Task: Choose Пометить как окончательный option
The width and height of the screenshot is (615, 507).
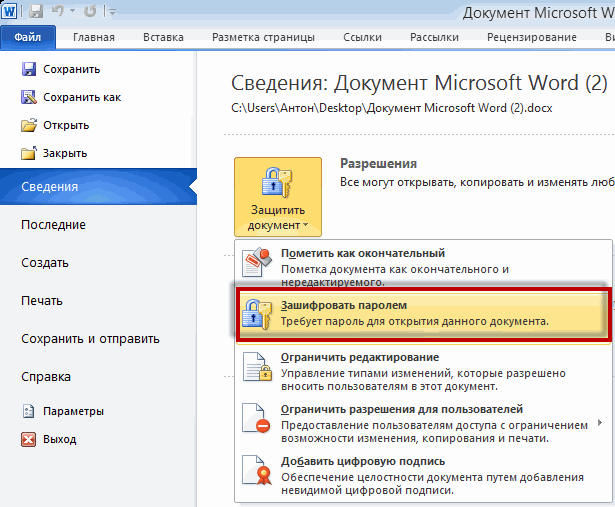Action: [x=424, y=267]
